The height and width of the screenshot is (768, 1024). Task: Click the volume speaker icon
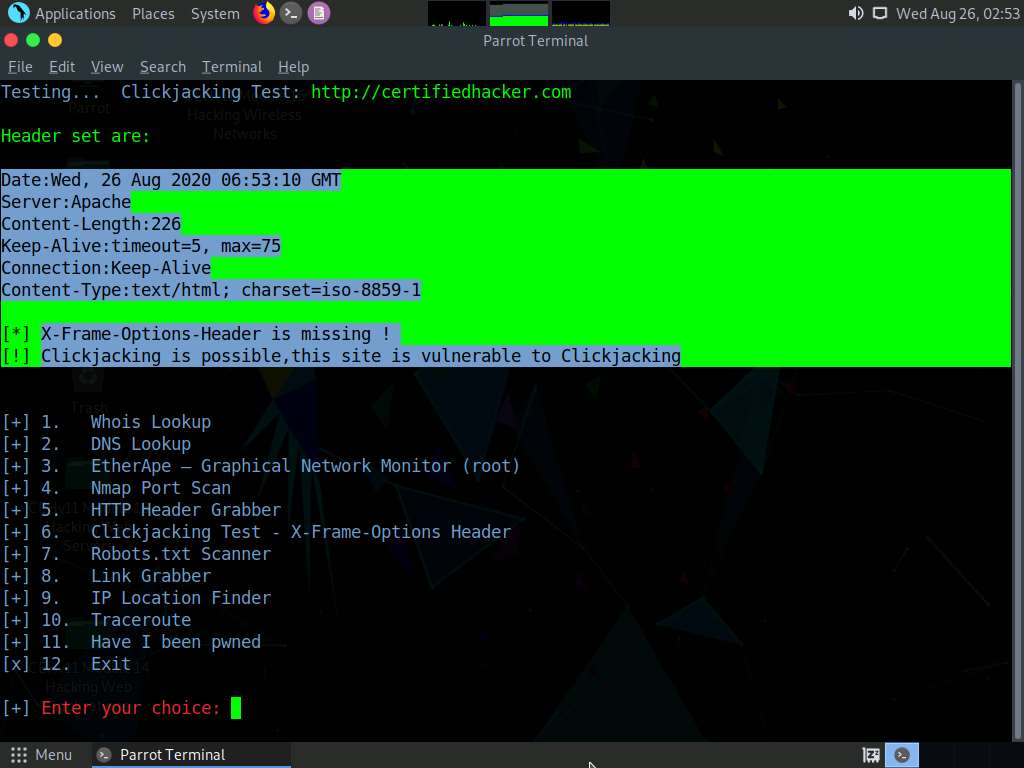[856, 13]
